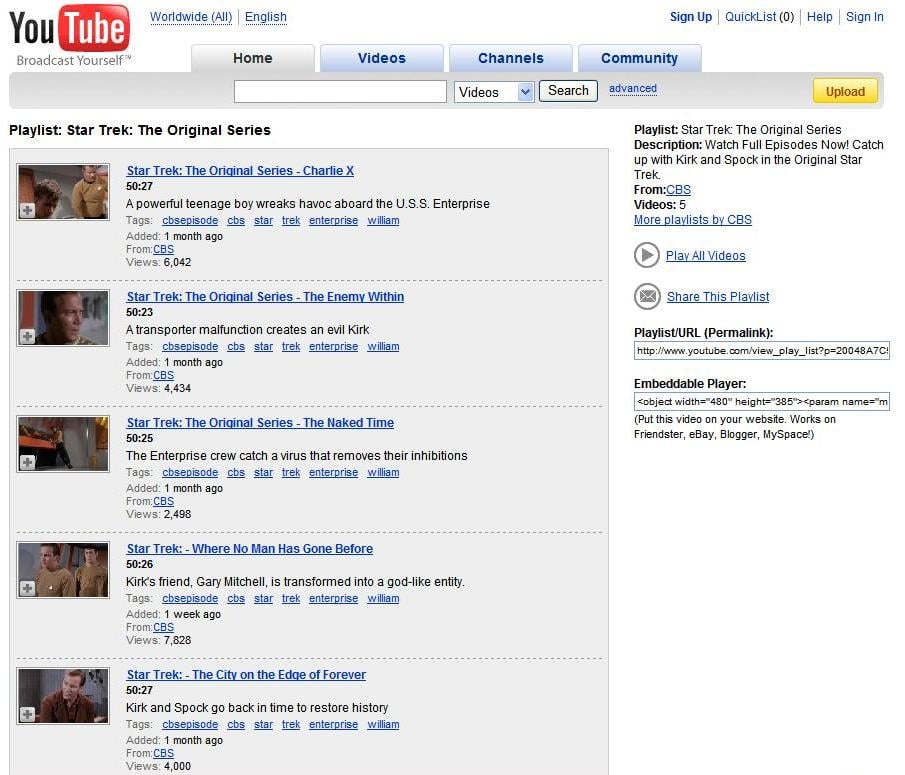Open the Videos search type dropdown

(x=495, y=92)
